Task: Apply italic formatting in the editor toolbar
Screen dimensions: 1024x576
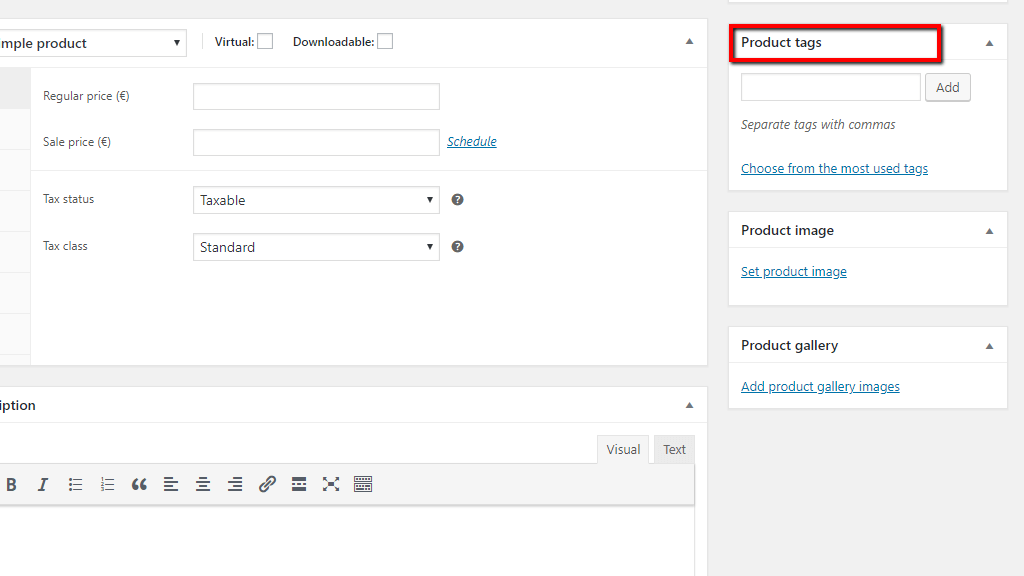Action: pos(43,485)
